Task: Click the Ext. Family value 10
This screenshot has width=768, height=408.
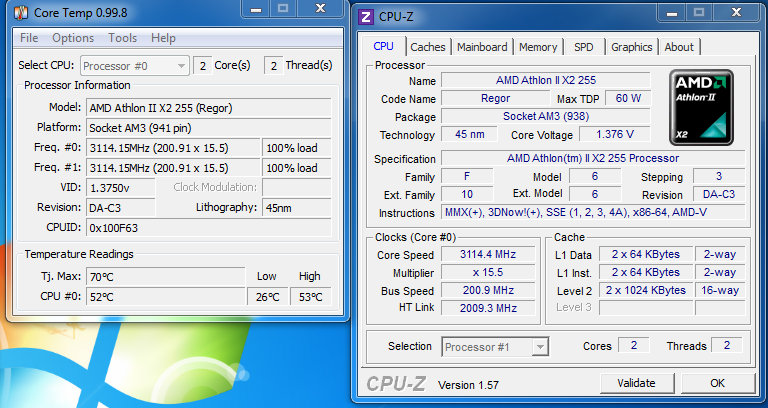Action: pyautogui.click(x=467, y=194)
